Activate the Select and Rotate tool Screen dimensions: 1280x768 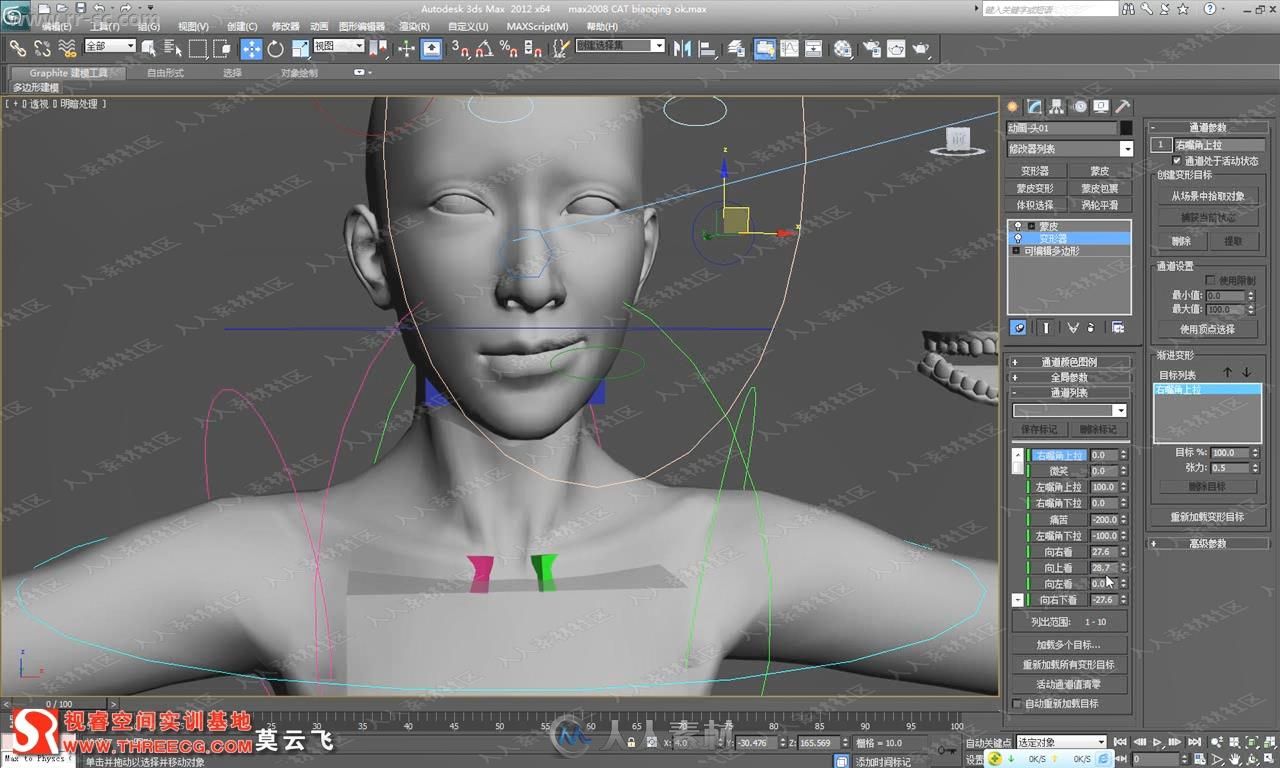coord(275,47)
